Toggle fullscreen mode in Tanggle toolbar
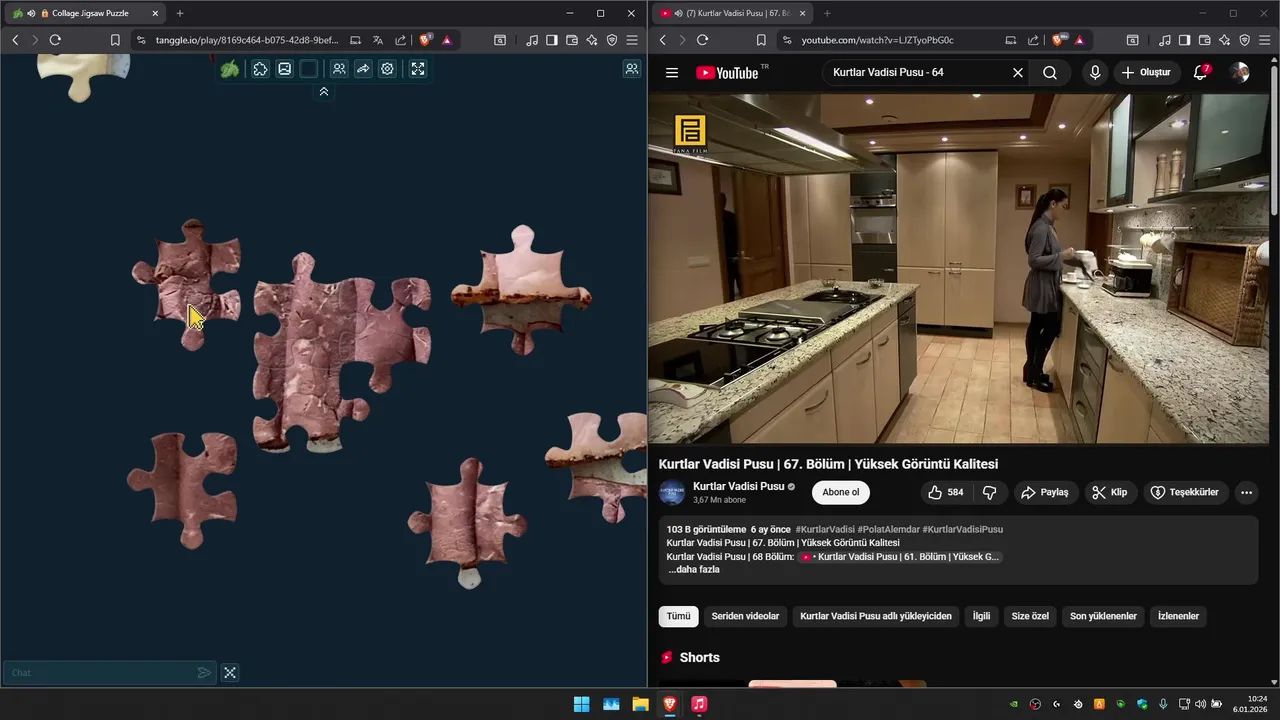The width and height of the screenshot is (1280, 720). (x=418, y=69)
